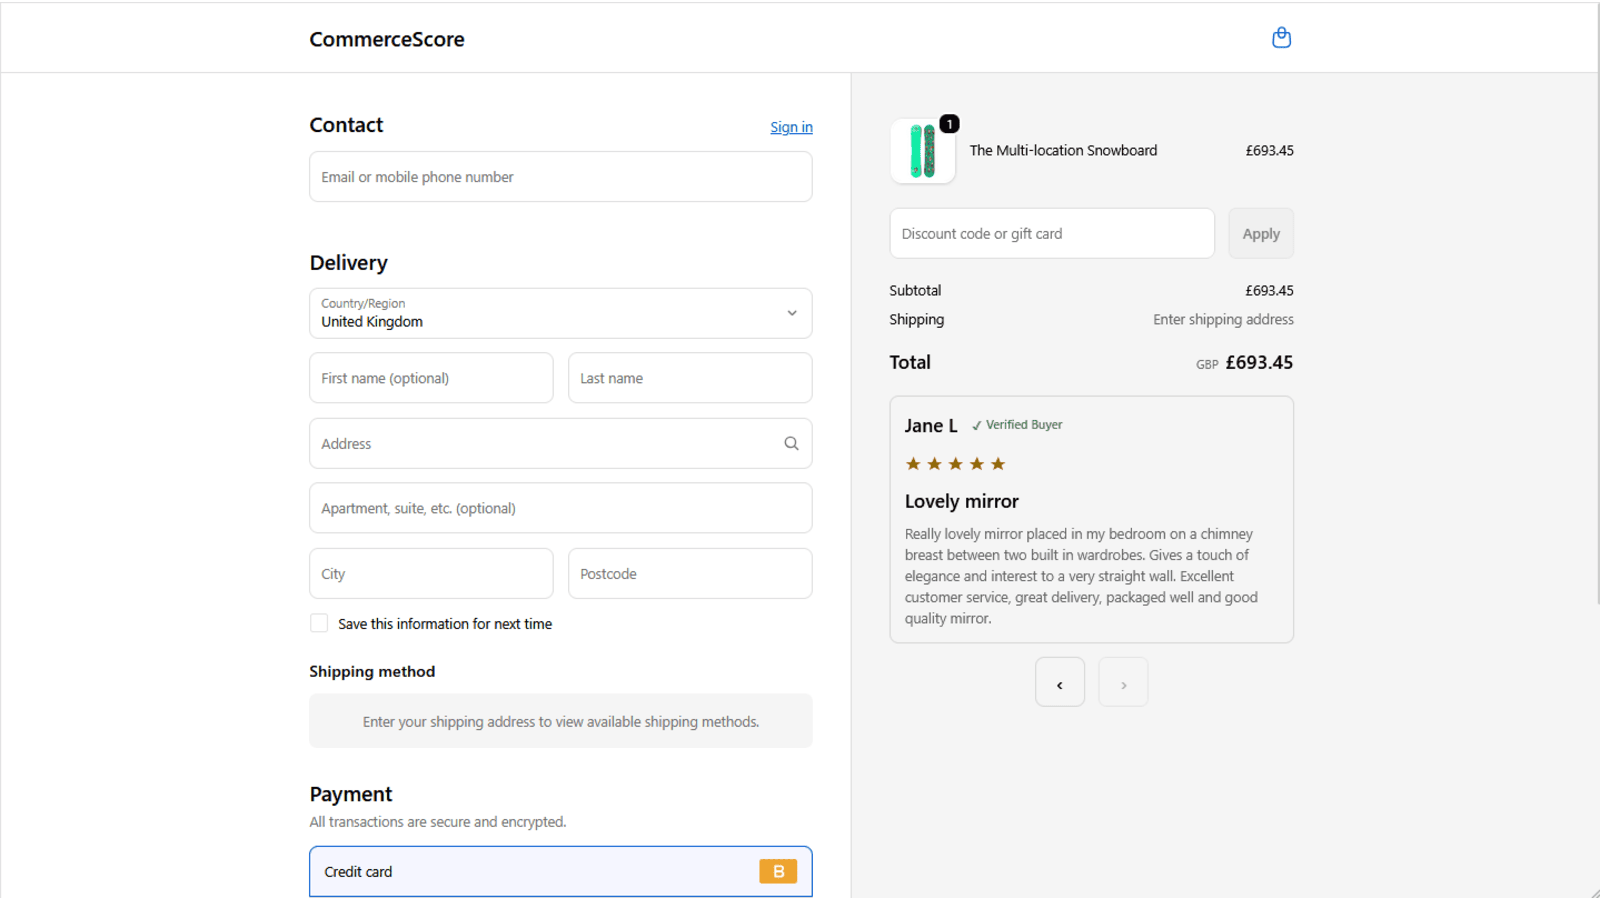Click the orange B payment badge
The width and height of the screenshot is (1600, 900).
point(778,871)
